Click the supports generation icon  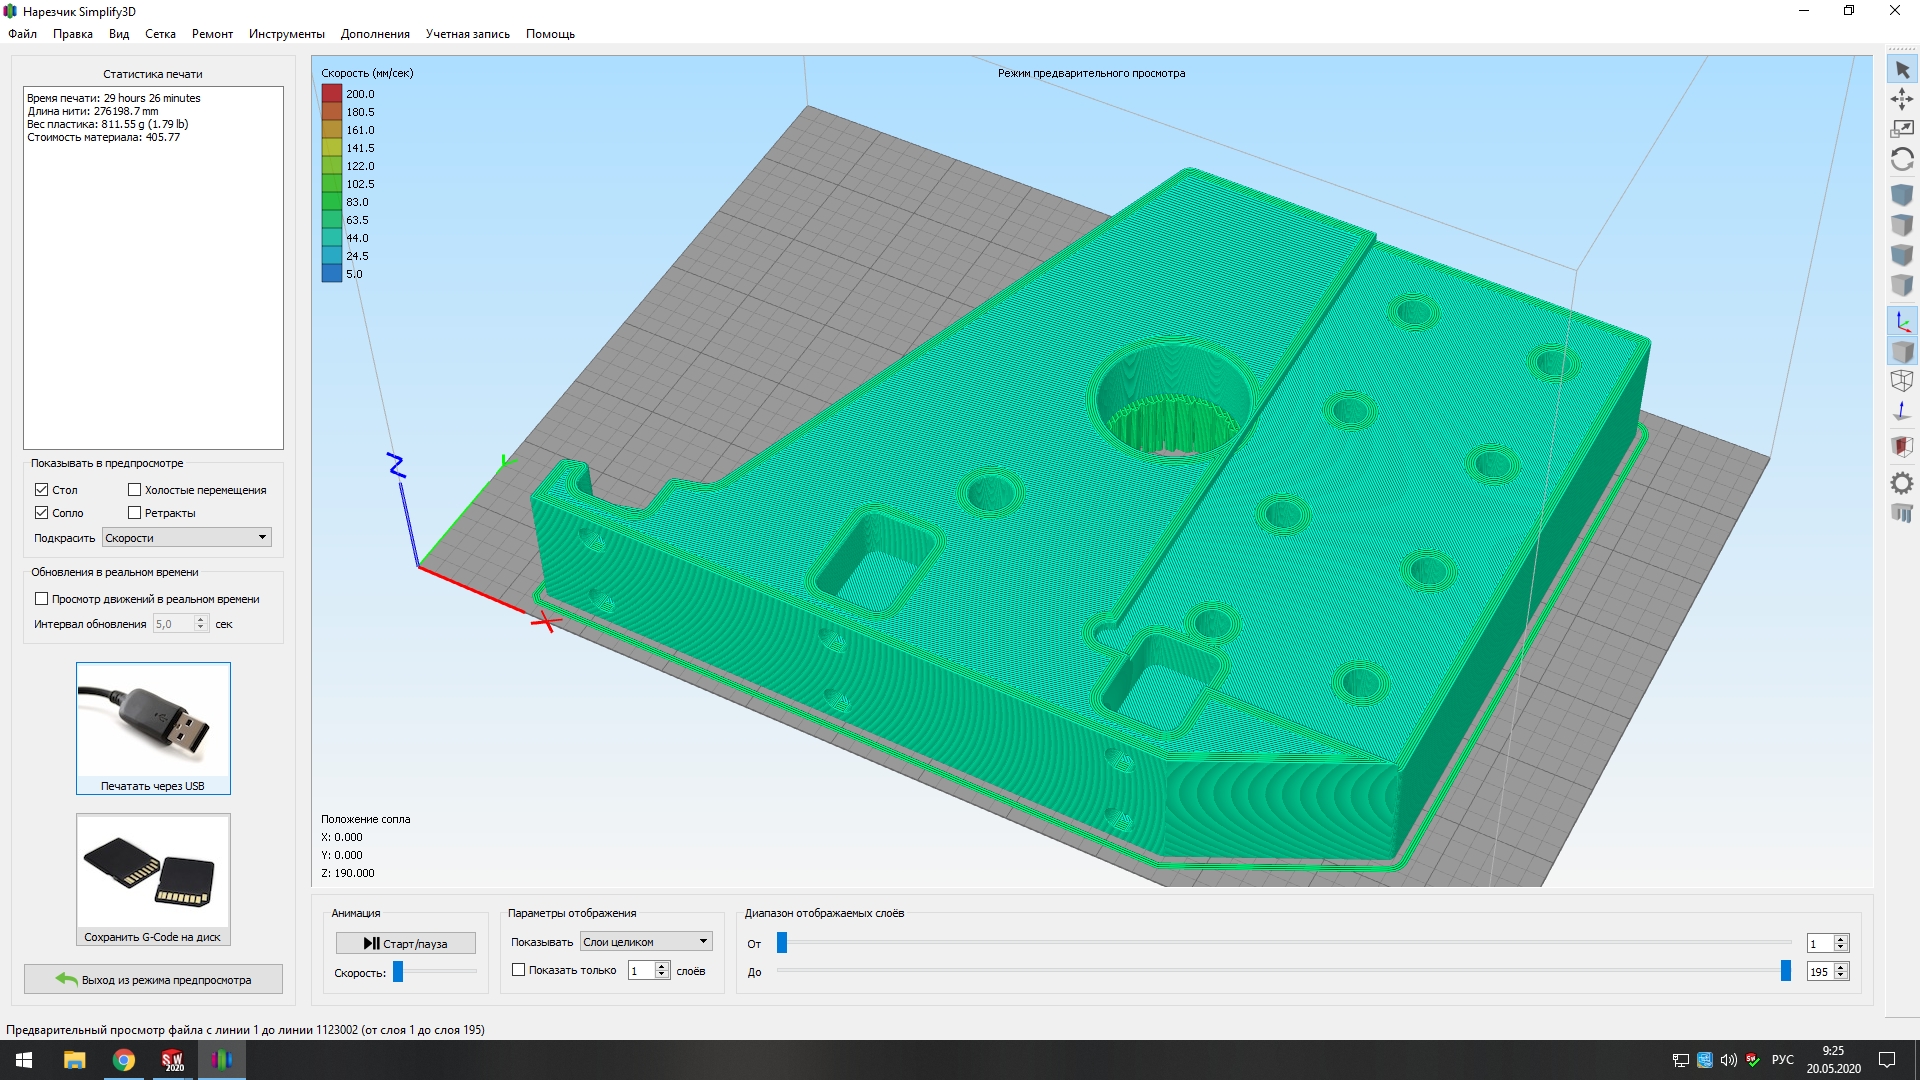coord(1902,514)
